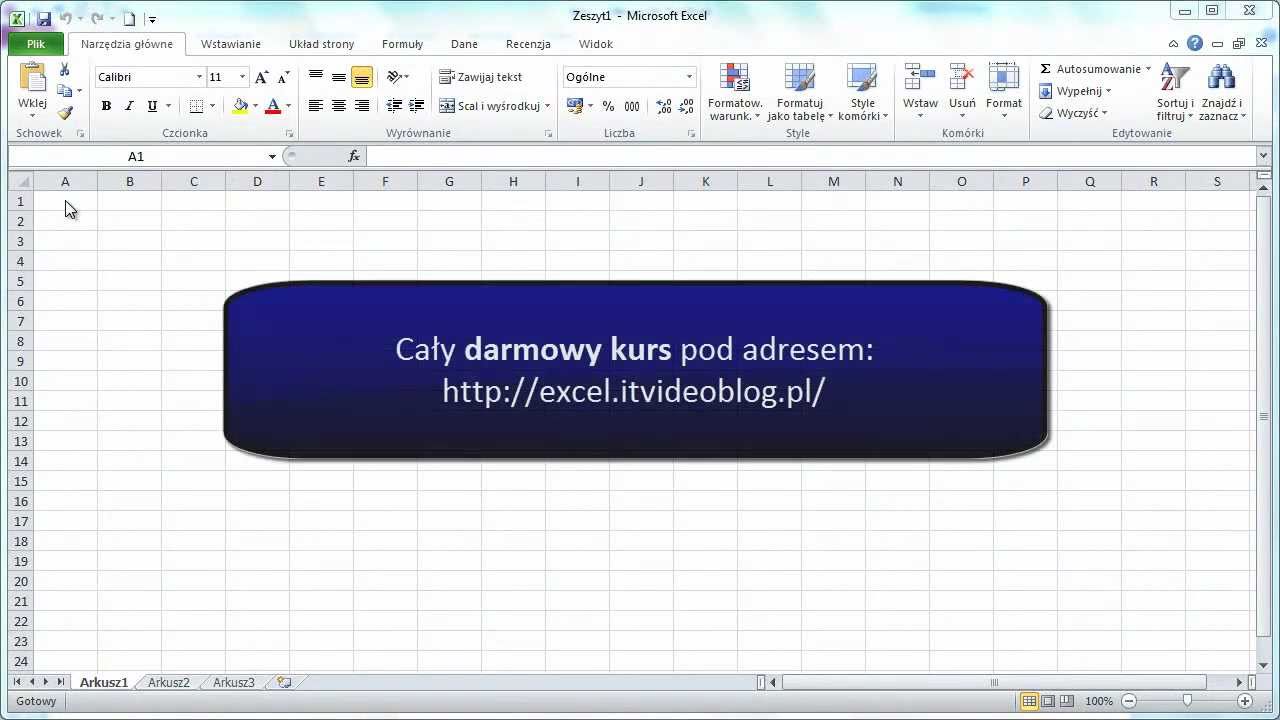Open the Plik file tab
This screenshot has width=1280, height=720.
pyautogui.click(x=36, y=44)
